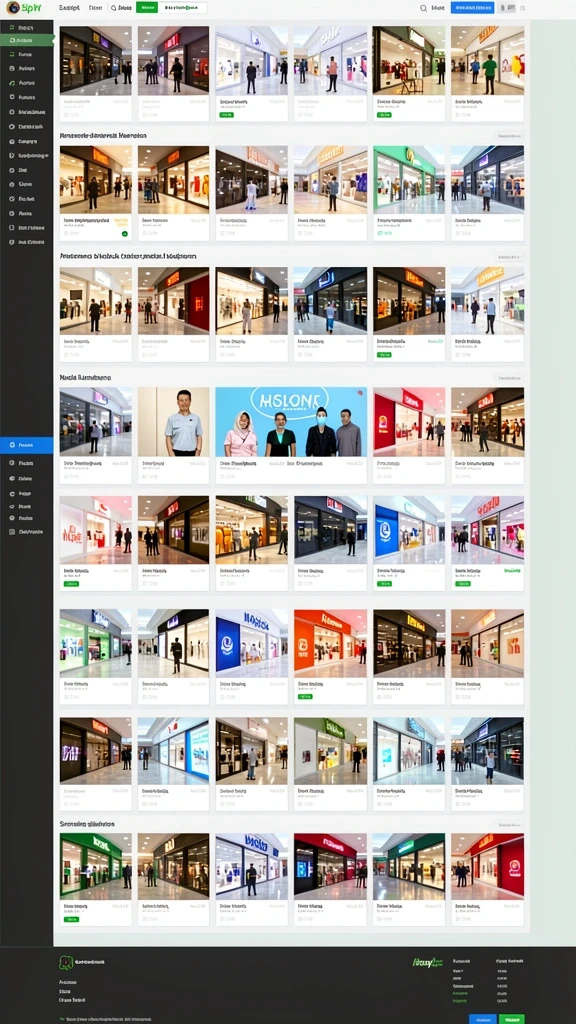
Task: Open the blue highlighted item in the left sidebar
Action: (27, 445)
